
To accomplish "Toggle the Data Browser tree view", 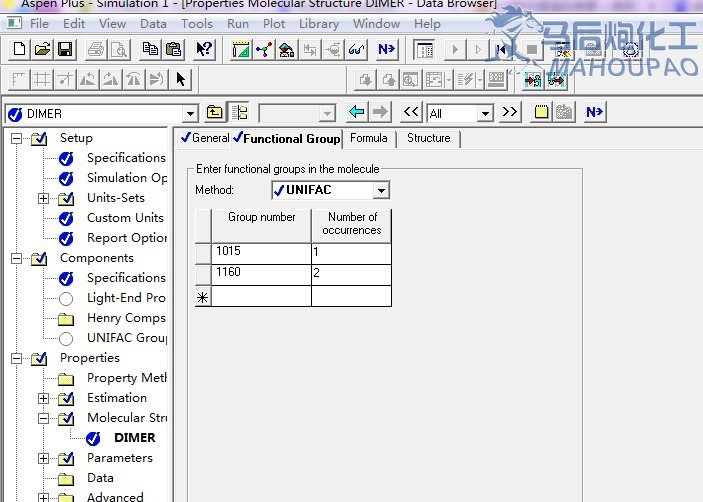I will (240, 112).
